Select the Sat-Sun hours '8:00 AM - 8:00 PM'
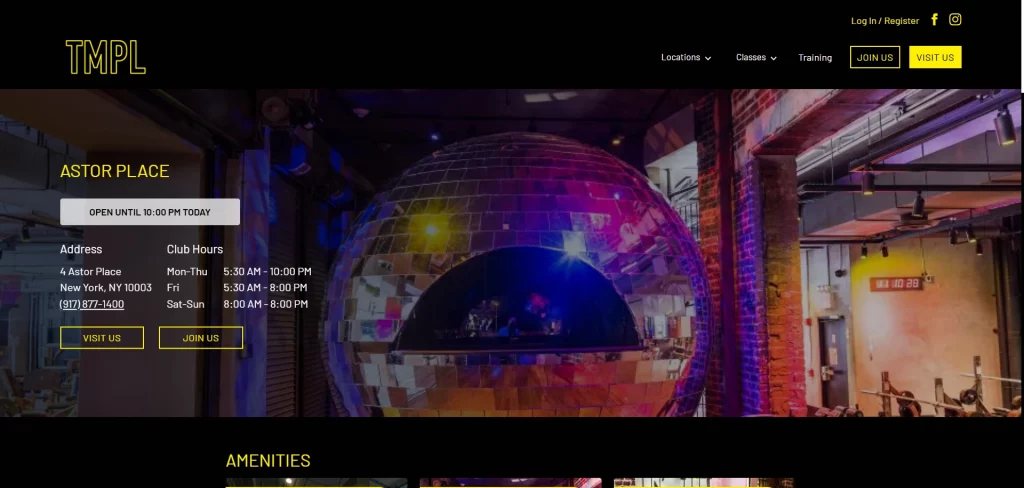Screen dimensions: 1024x488 [266, 304]
